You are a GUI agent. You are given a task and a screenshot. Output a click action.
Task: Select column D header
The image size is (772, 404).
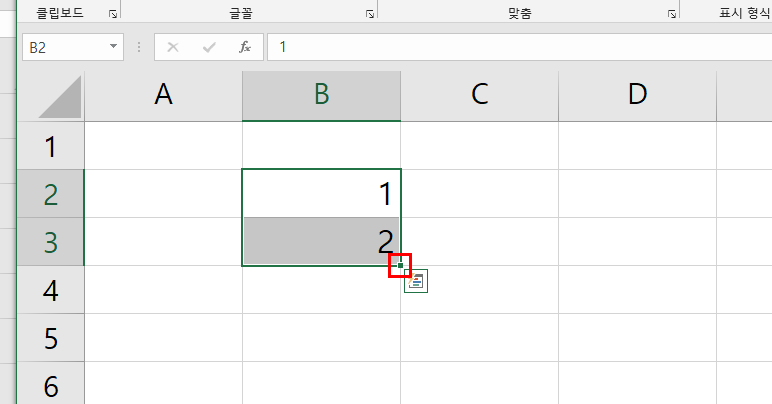[x=637, y=95]
